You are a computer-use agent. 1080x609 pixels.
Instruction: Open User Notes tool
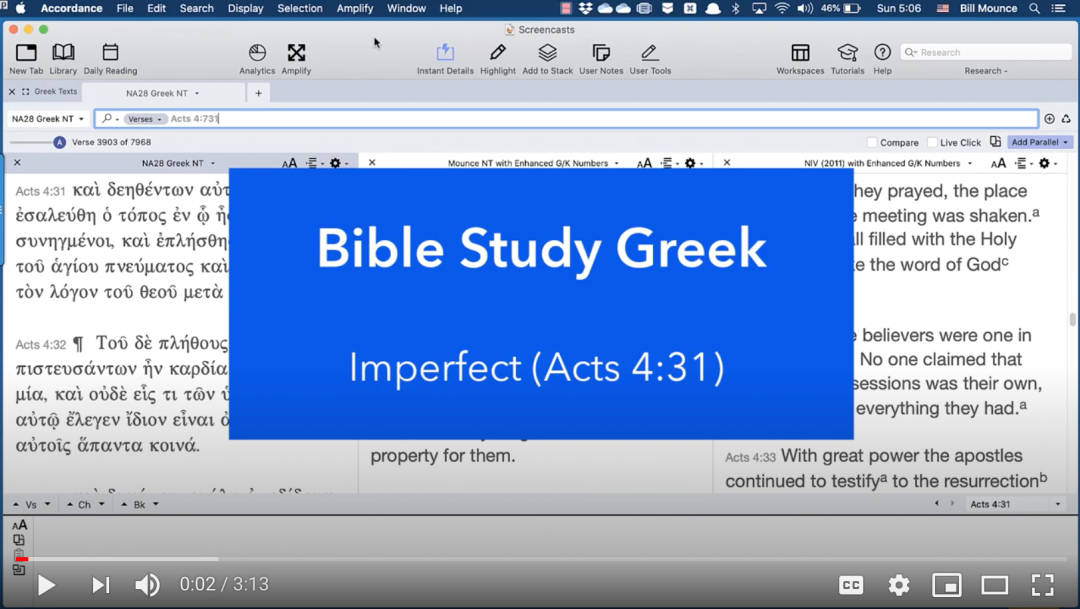click(x=601, y=53)
